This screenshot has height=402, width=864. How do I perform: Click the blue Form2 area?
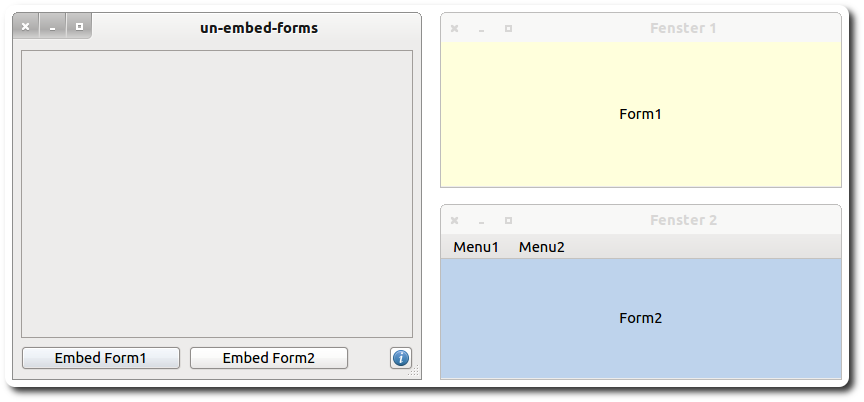coord(640,340)
